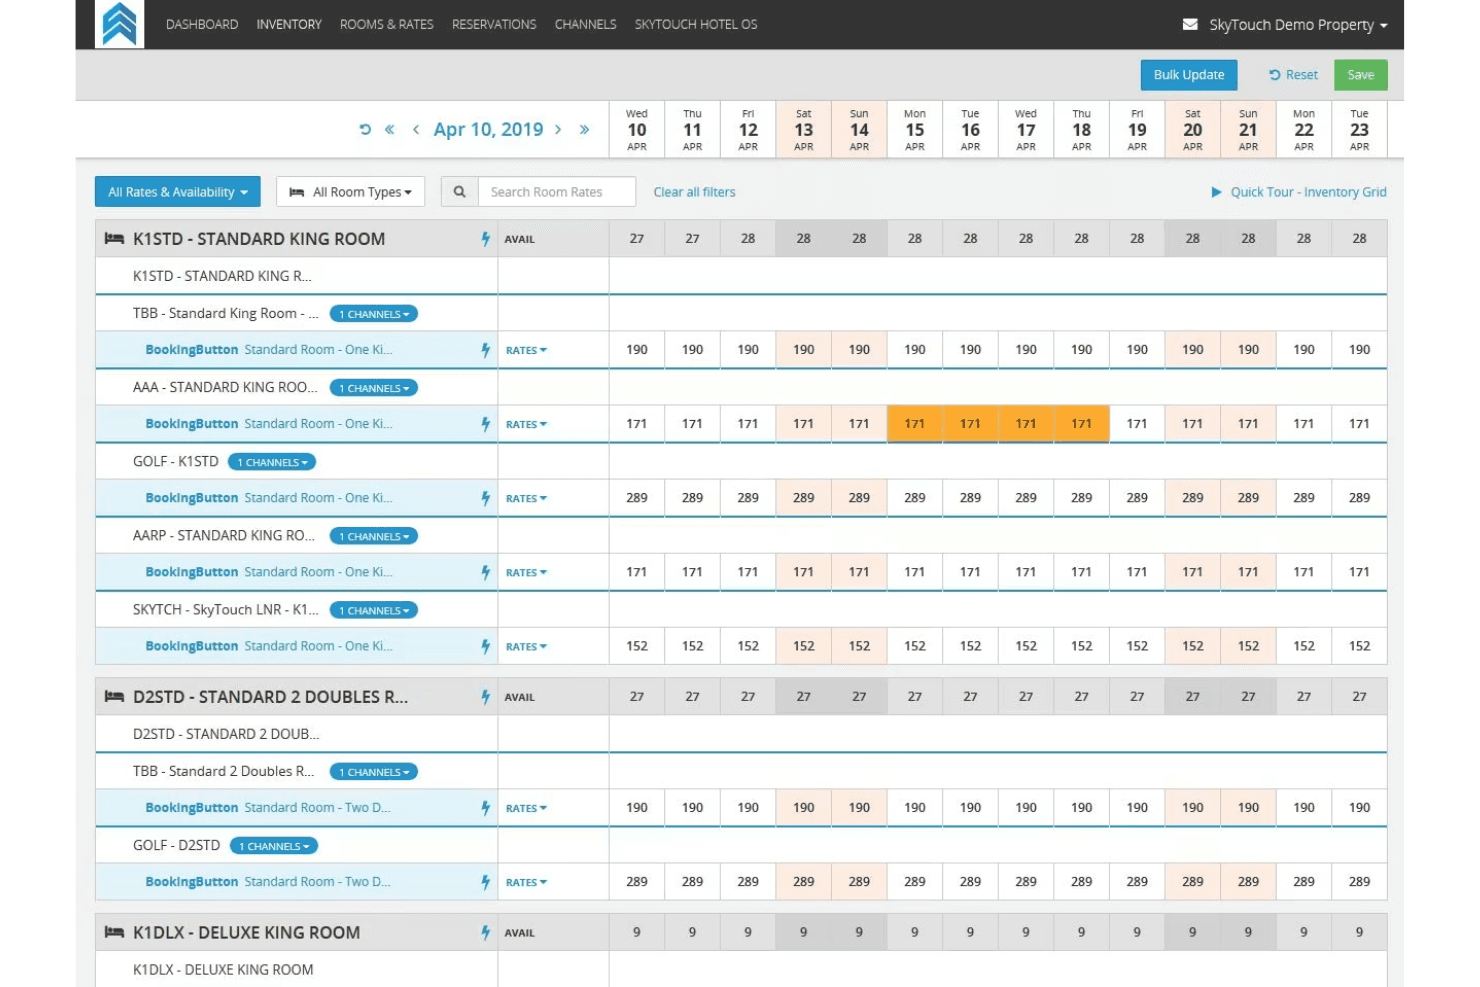Screen dimensions: 1480x987
Task: Expand 1 Channels for GOLF - K1STD
Action: (x=272, y=462)
